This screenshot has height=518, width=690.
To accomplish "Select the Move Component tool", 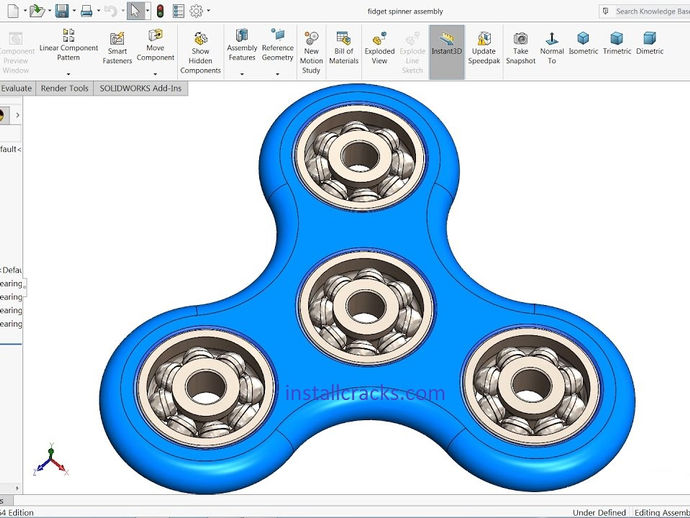I will pyautogui.click(x=155, y=44).
